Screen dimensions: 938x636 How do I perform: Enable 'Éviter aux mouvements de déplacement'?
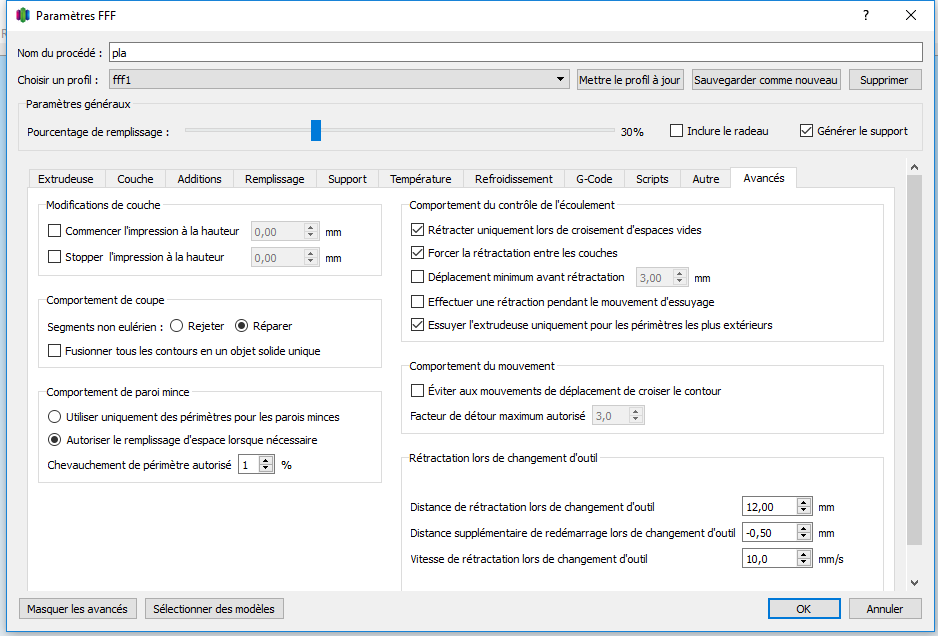[417, 391]
